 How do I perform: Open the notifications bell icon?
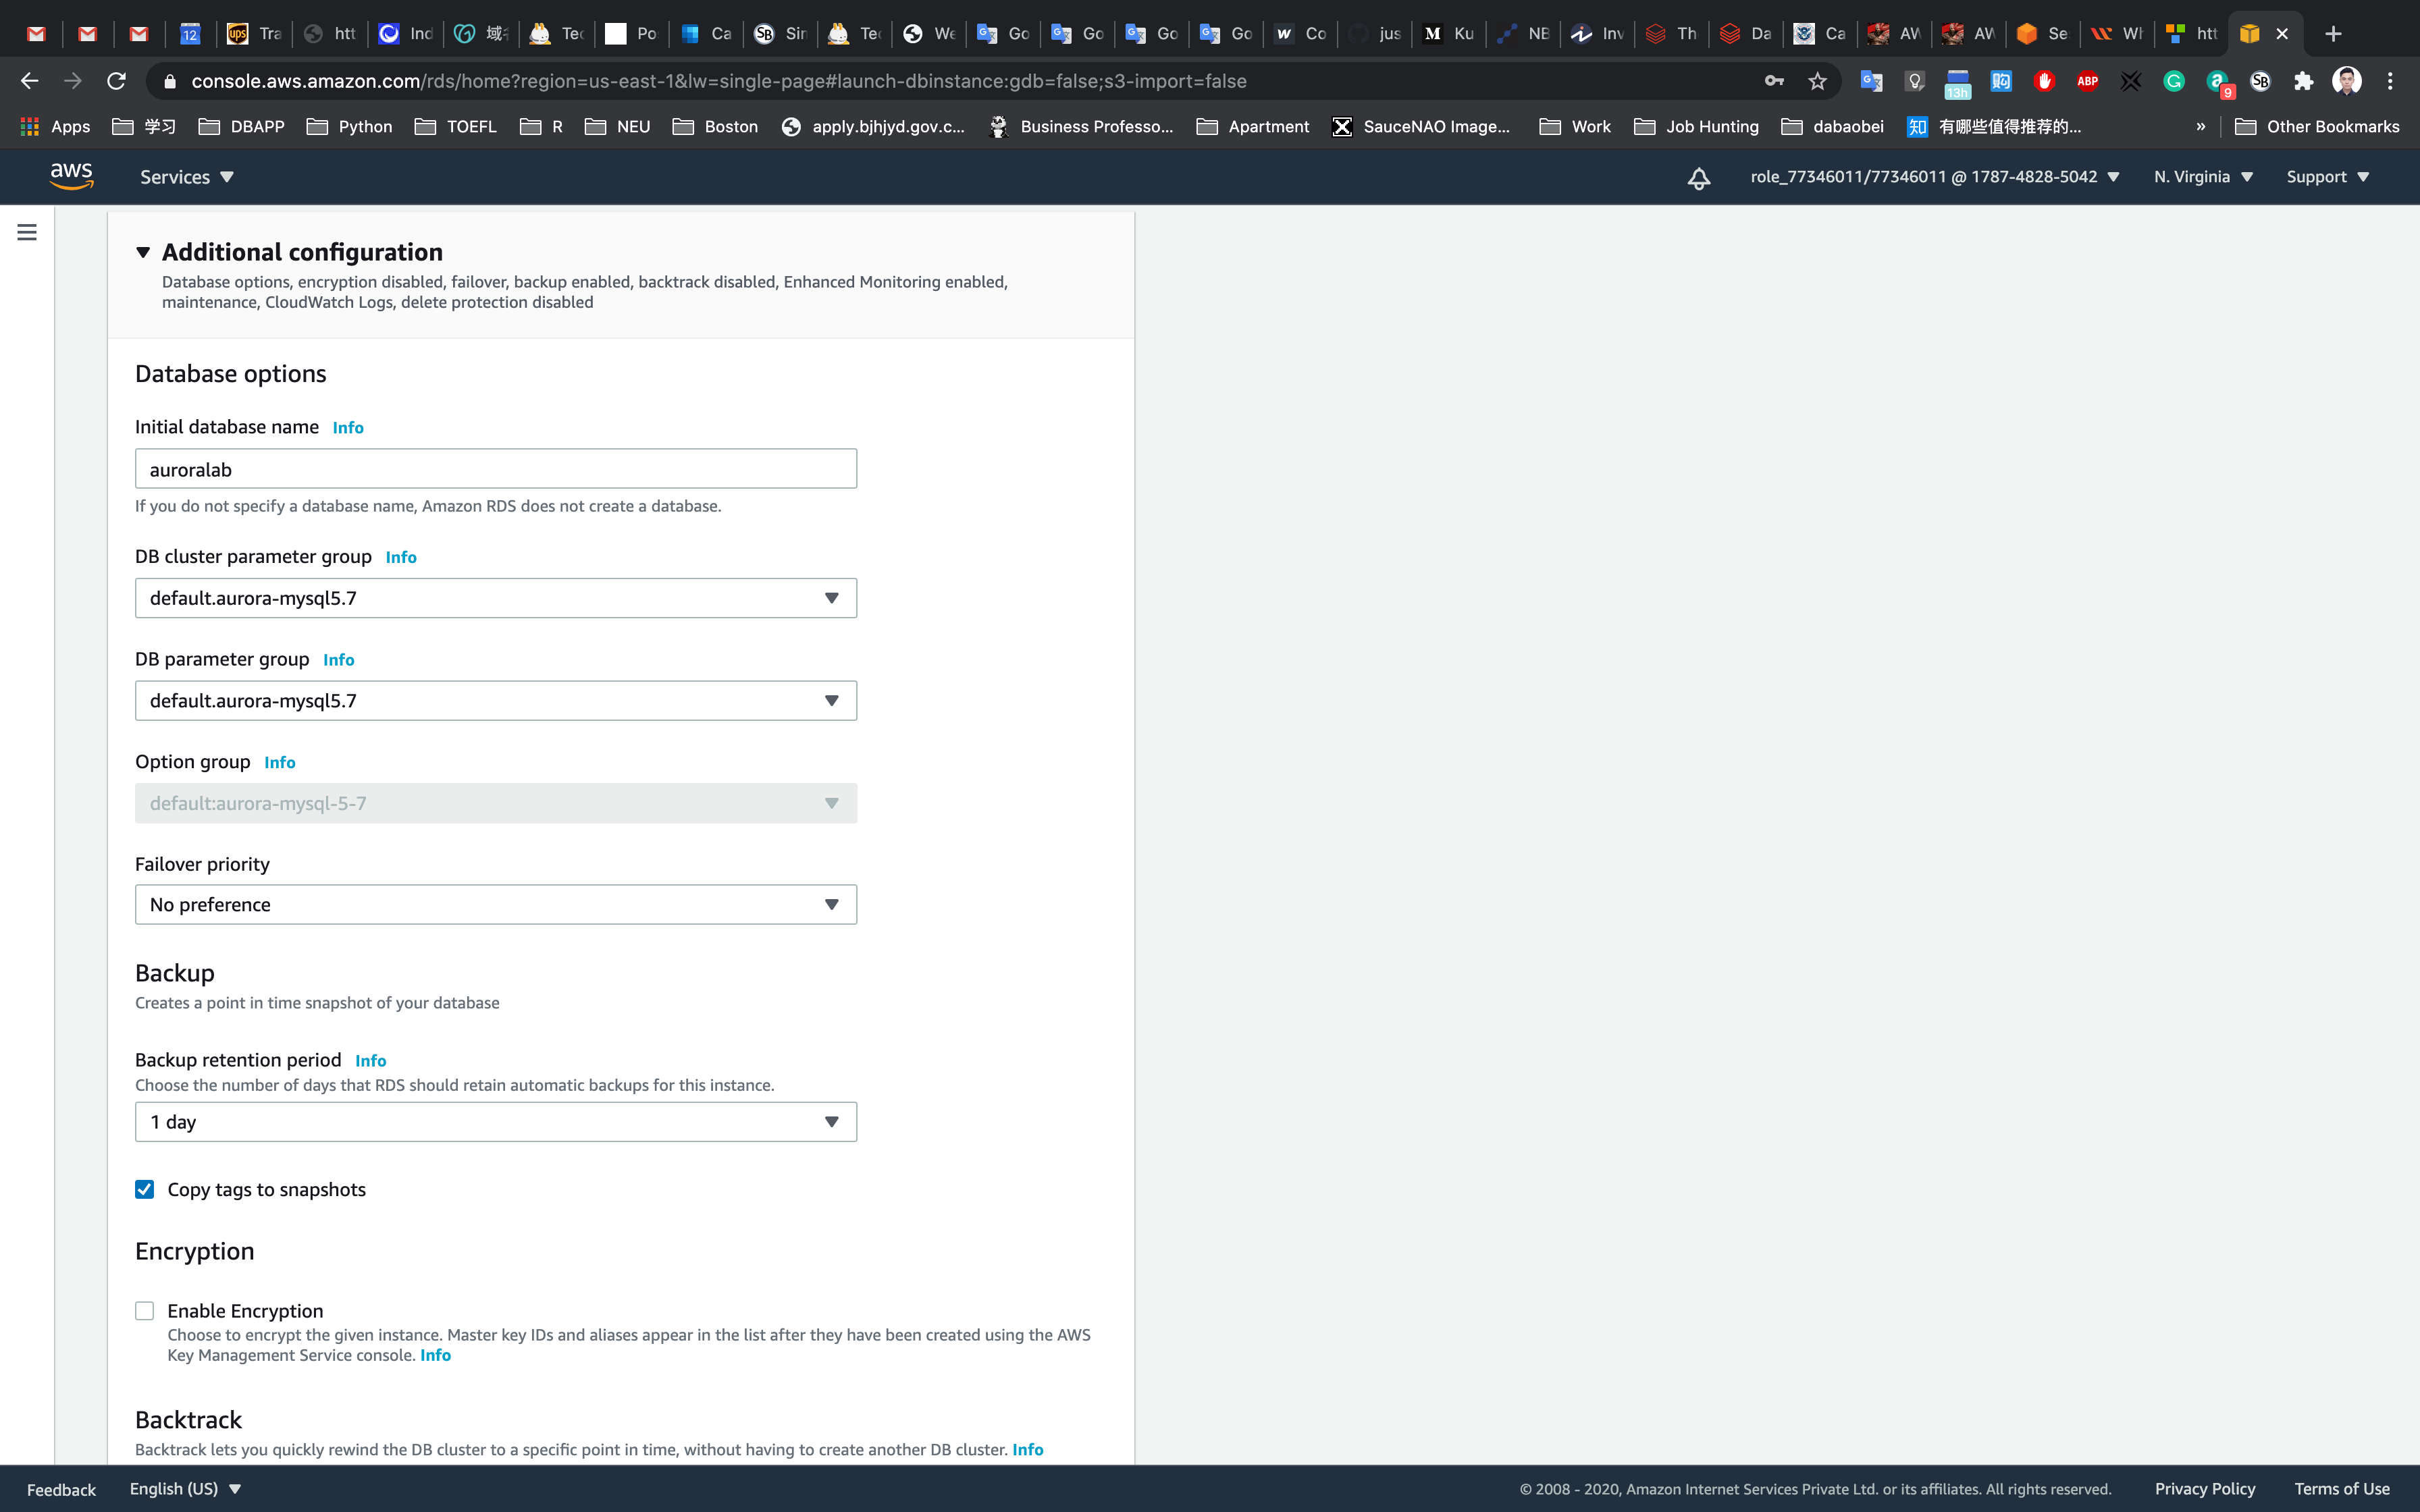(x=1698, y=178)
